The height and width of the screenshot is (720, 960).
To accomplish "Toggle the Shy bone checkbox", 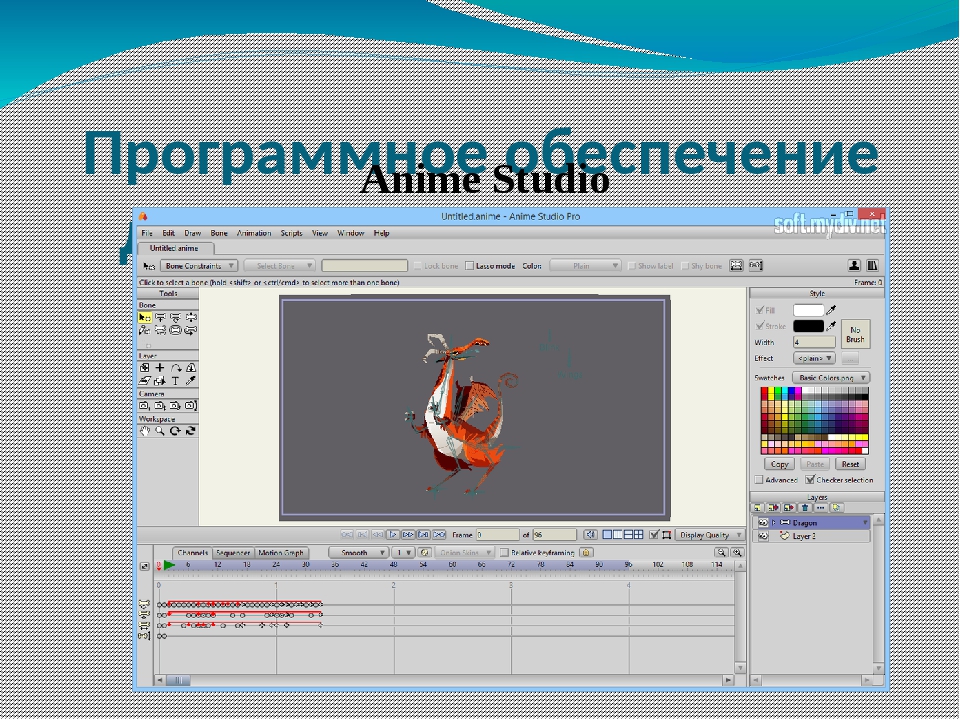I will 684,266.
